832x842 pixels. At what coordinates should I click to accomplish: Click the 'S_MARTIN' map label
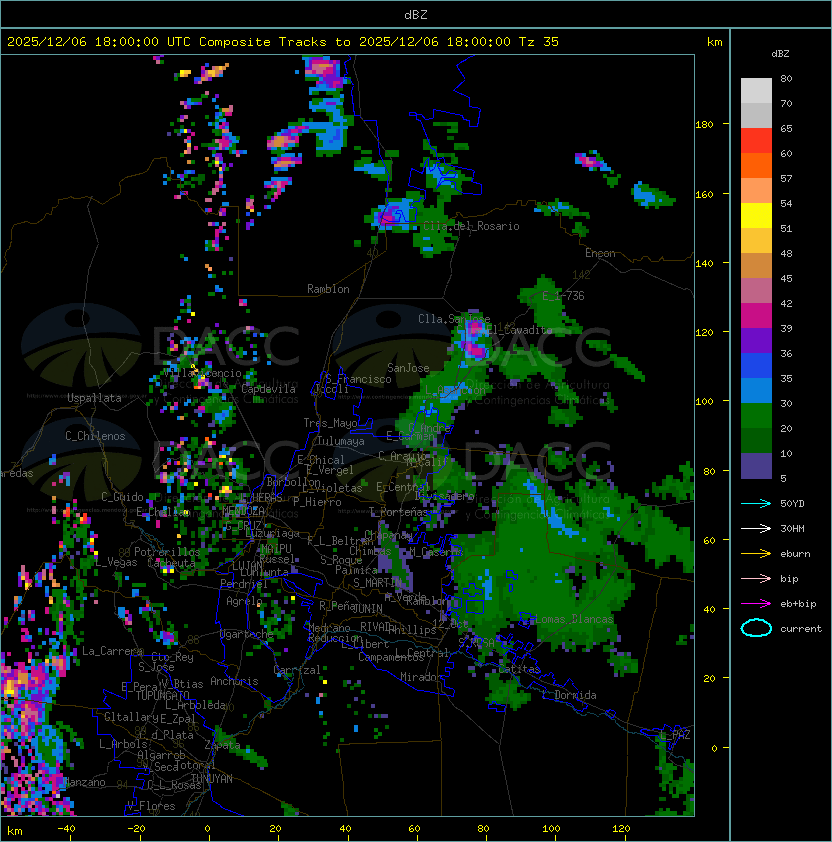pyautogui.click(x=378, y=583)
